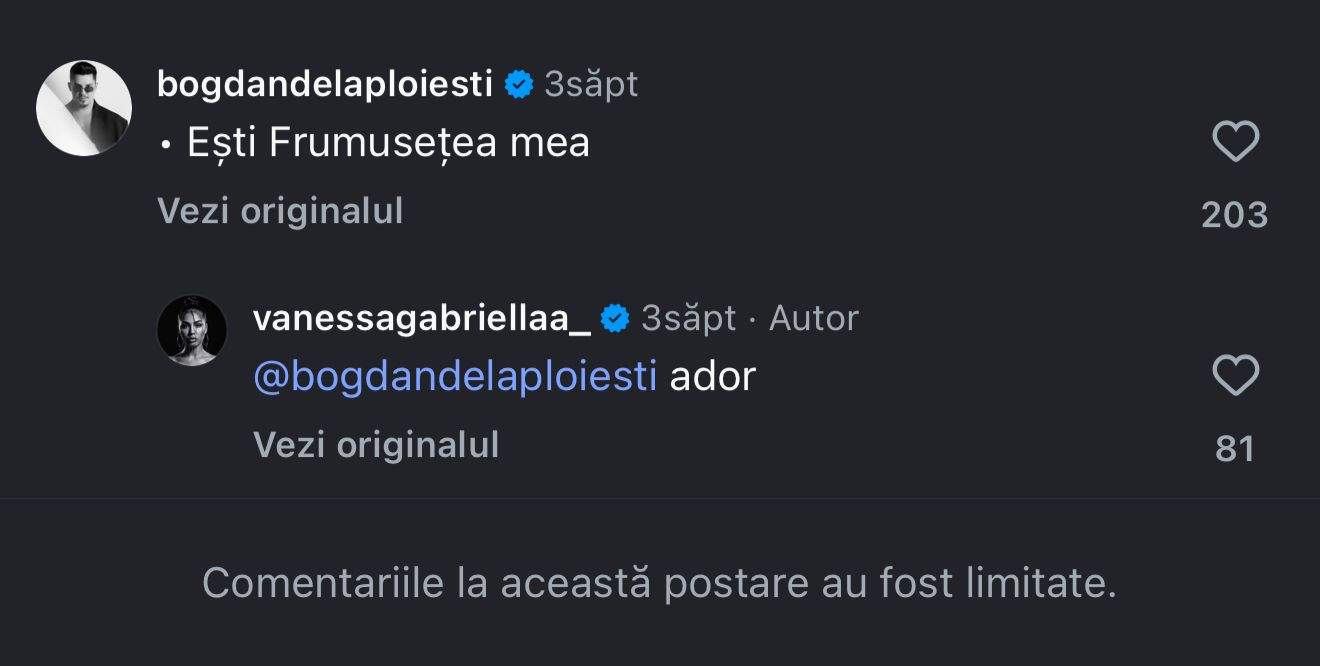Viewport: 1320px width, 666px height.
Task: Click the Autor label on the reply
Action: (812, 318)
